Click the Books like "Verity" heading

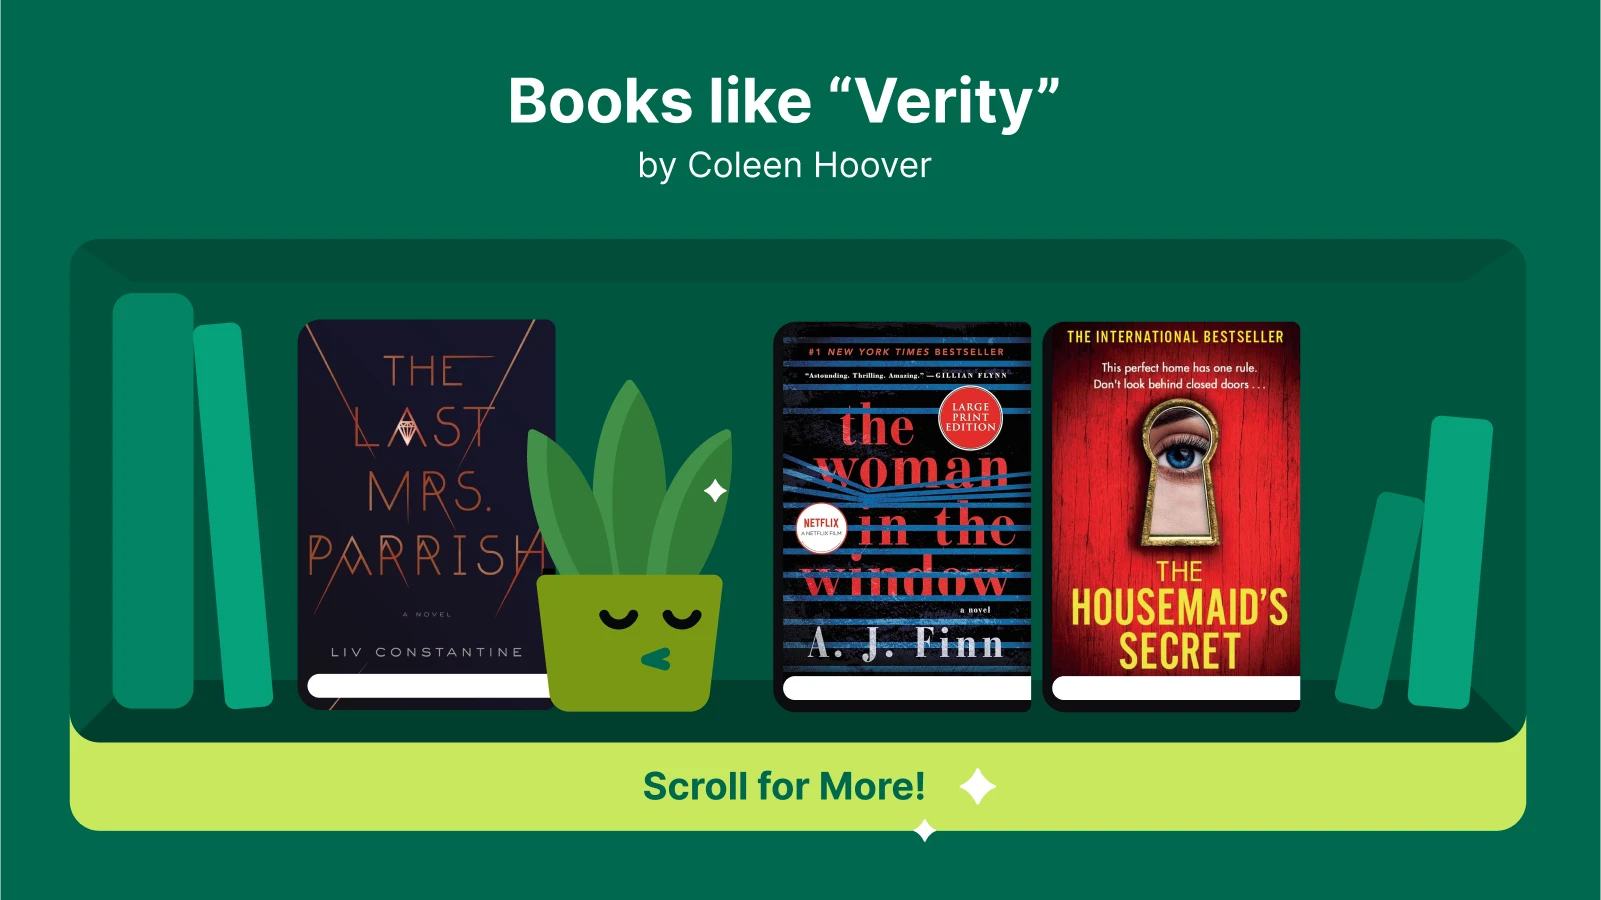tap(784, 101)
